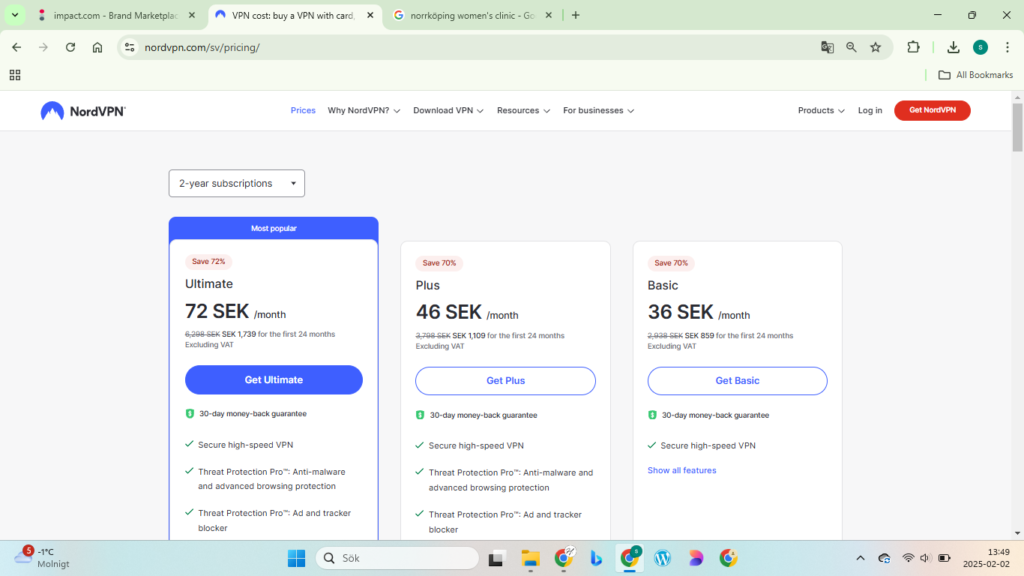Open the browser home page
The height and width of the screenshot is (576, 1024).
coord(97,47)
